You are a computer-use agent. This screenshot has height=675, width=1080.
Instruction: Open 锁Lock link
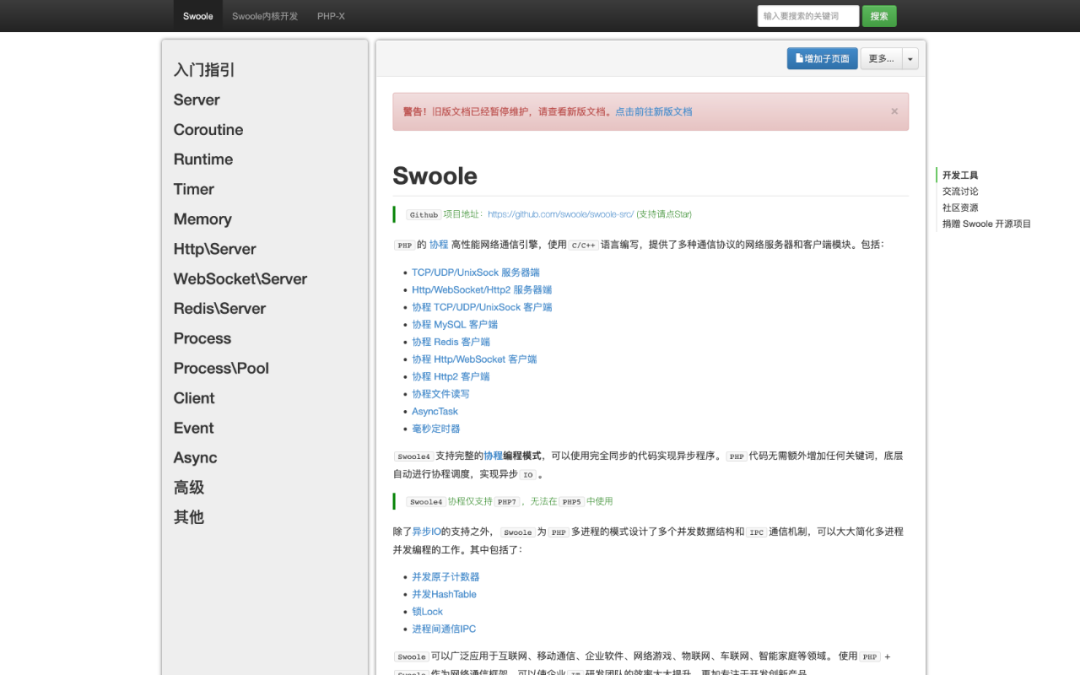point(427,612)
